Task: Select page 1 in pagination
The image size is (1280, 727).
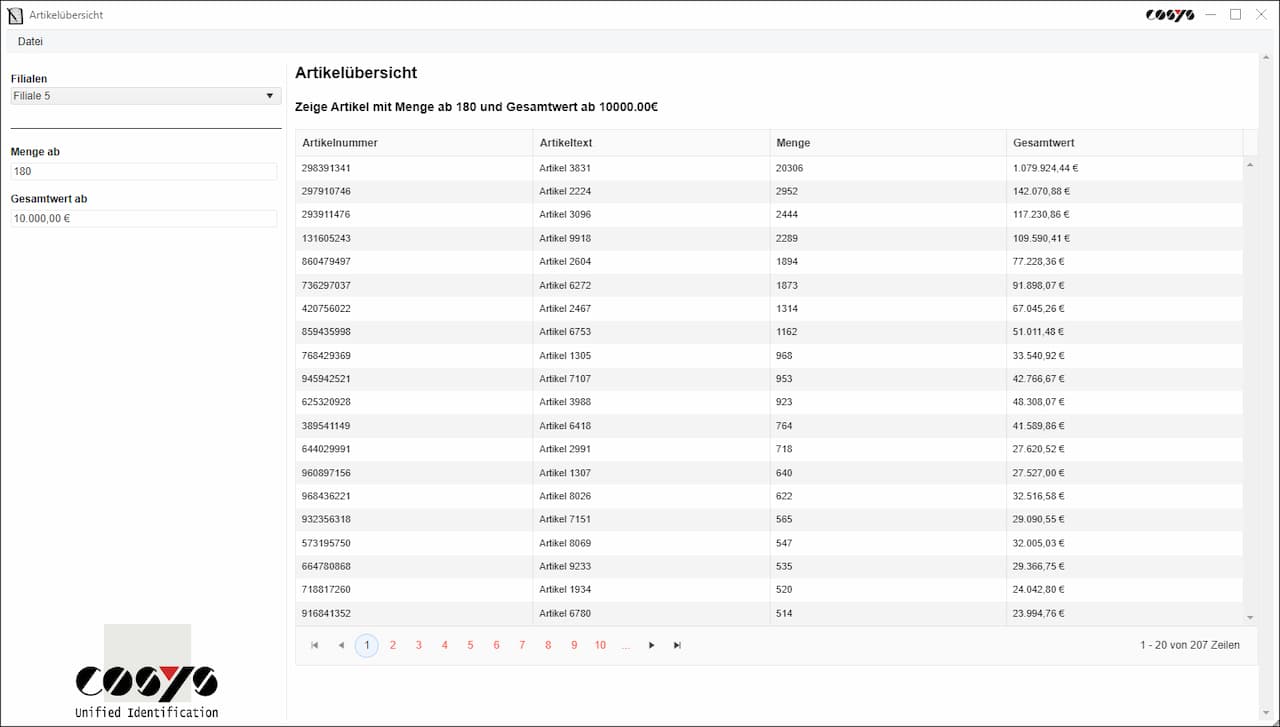Action: tap(367, 646)
